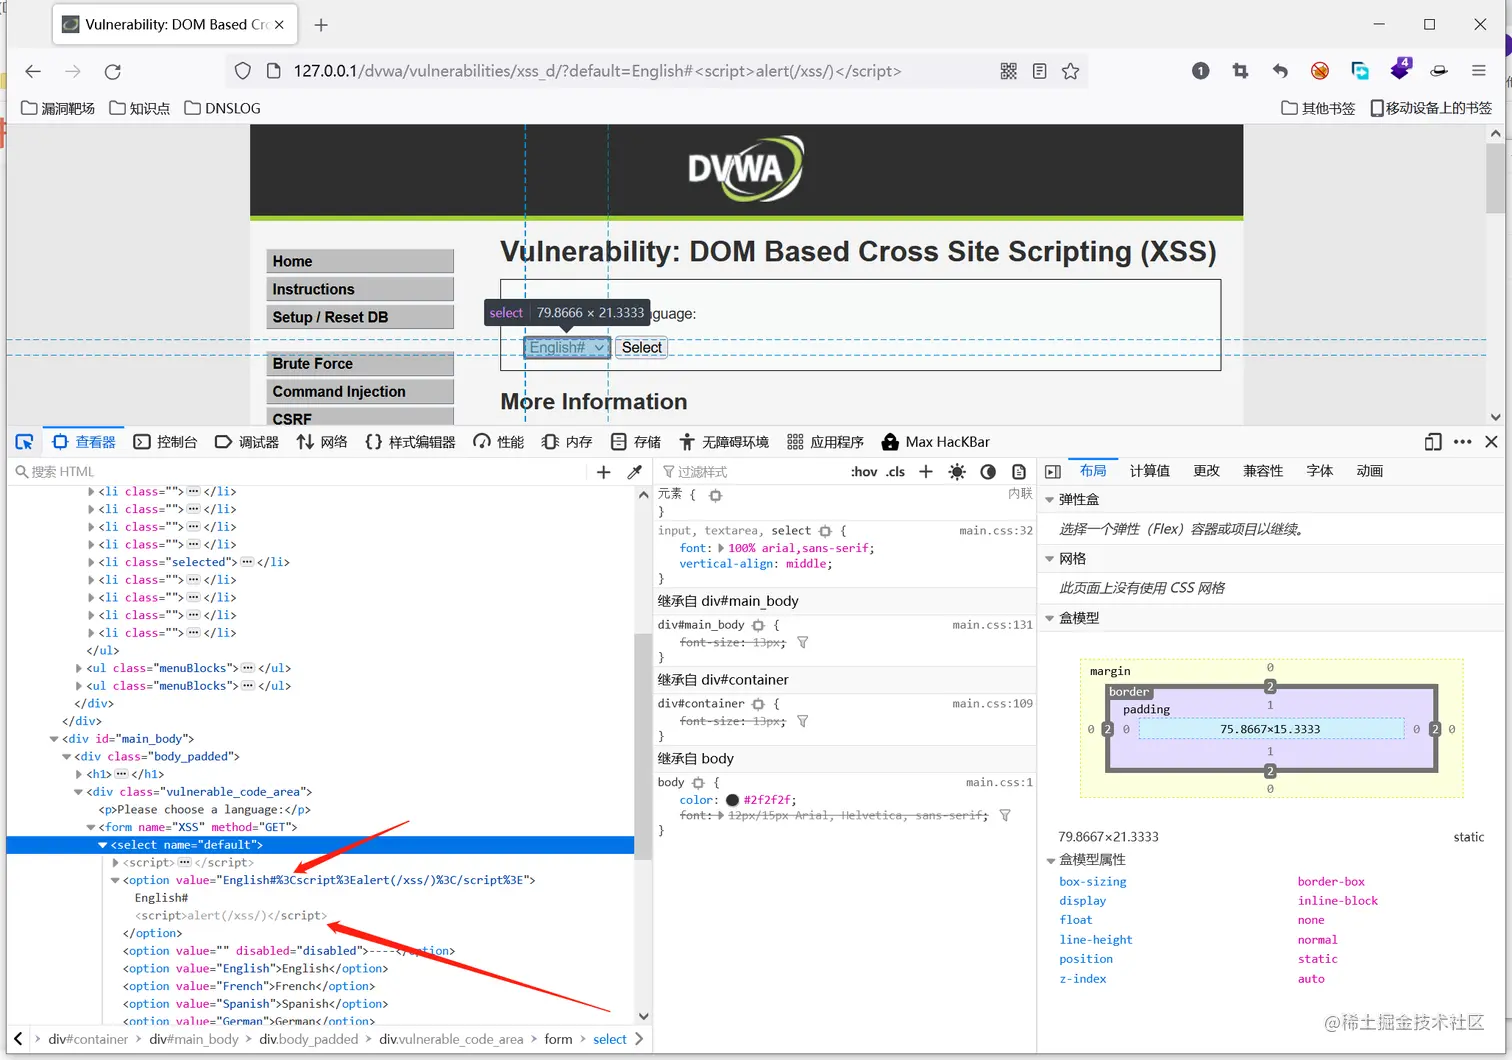Expand the script node under select
Screen dimensions: 1512x1060
[x=115, y=863]
